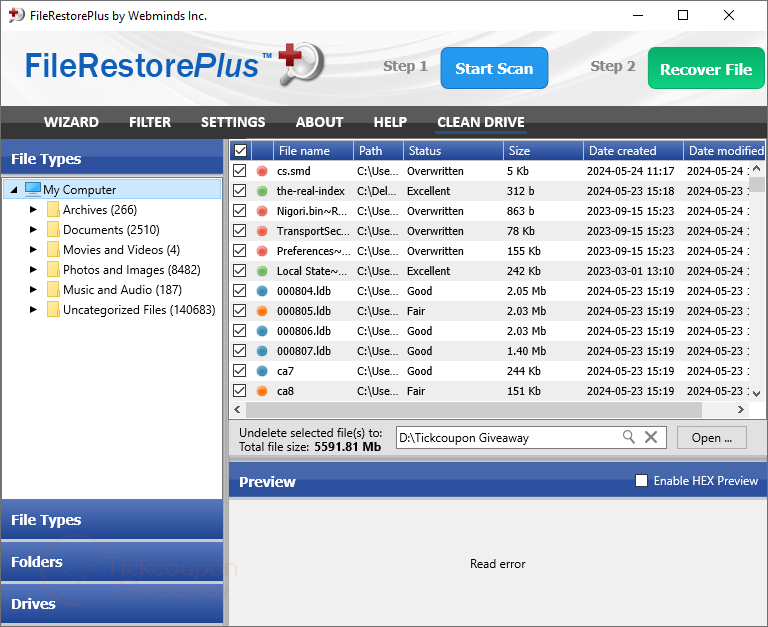Uncheck the the-real-index file checkbox
The width and height of the screenshot is (768, 627).
tap(240, 191)
